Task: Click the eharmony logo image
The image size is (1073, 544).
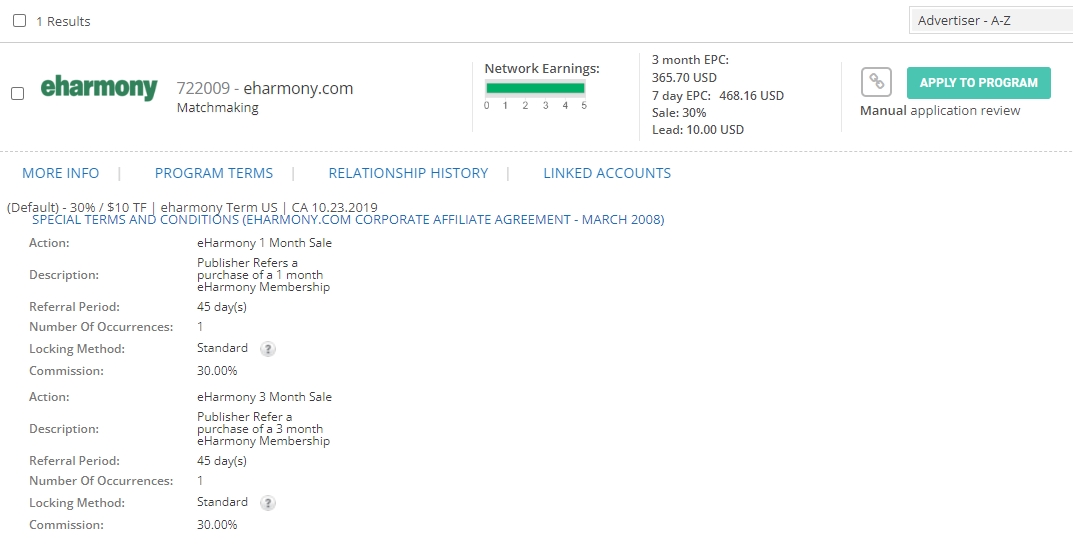Action: [x=99, y=88]
